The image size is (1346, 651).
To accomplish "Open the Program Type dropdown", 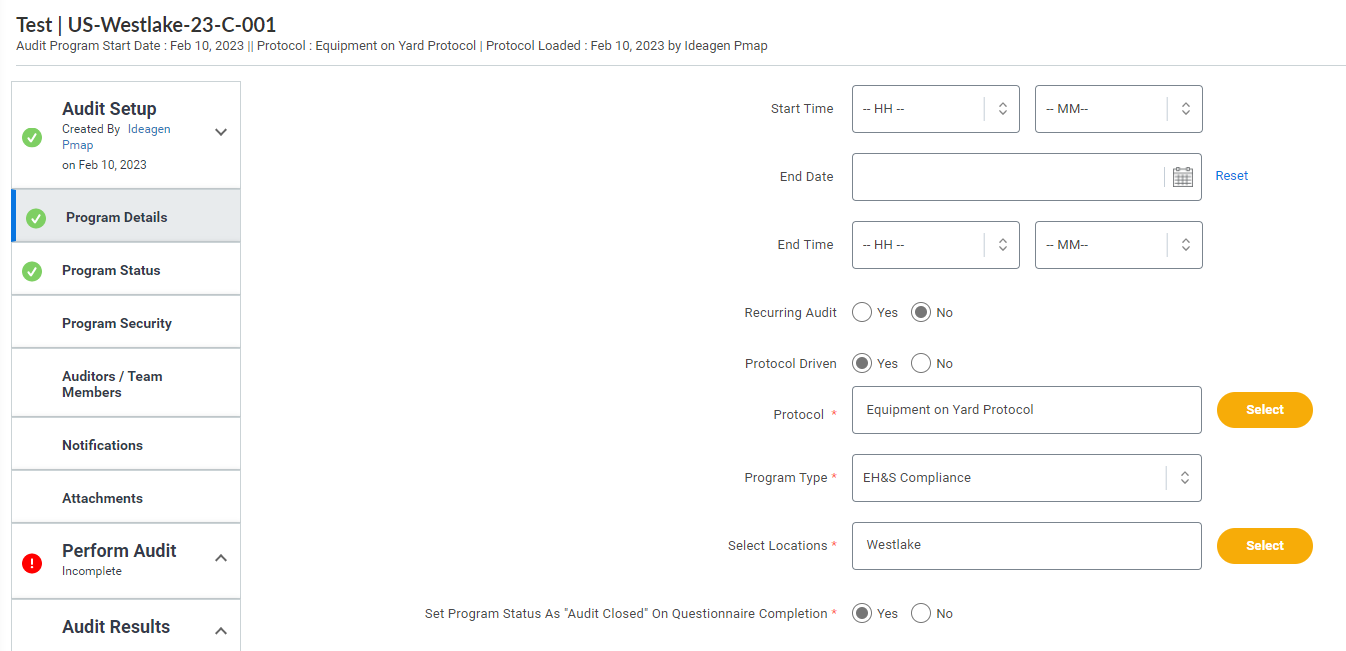I will point(1027,478).
